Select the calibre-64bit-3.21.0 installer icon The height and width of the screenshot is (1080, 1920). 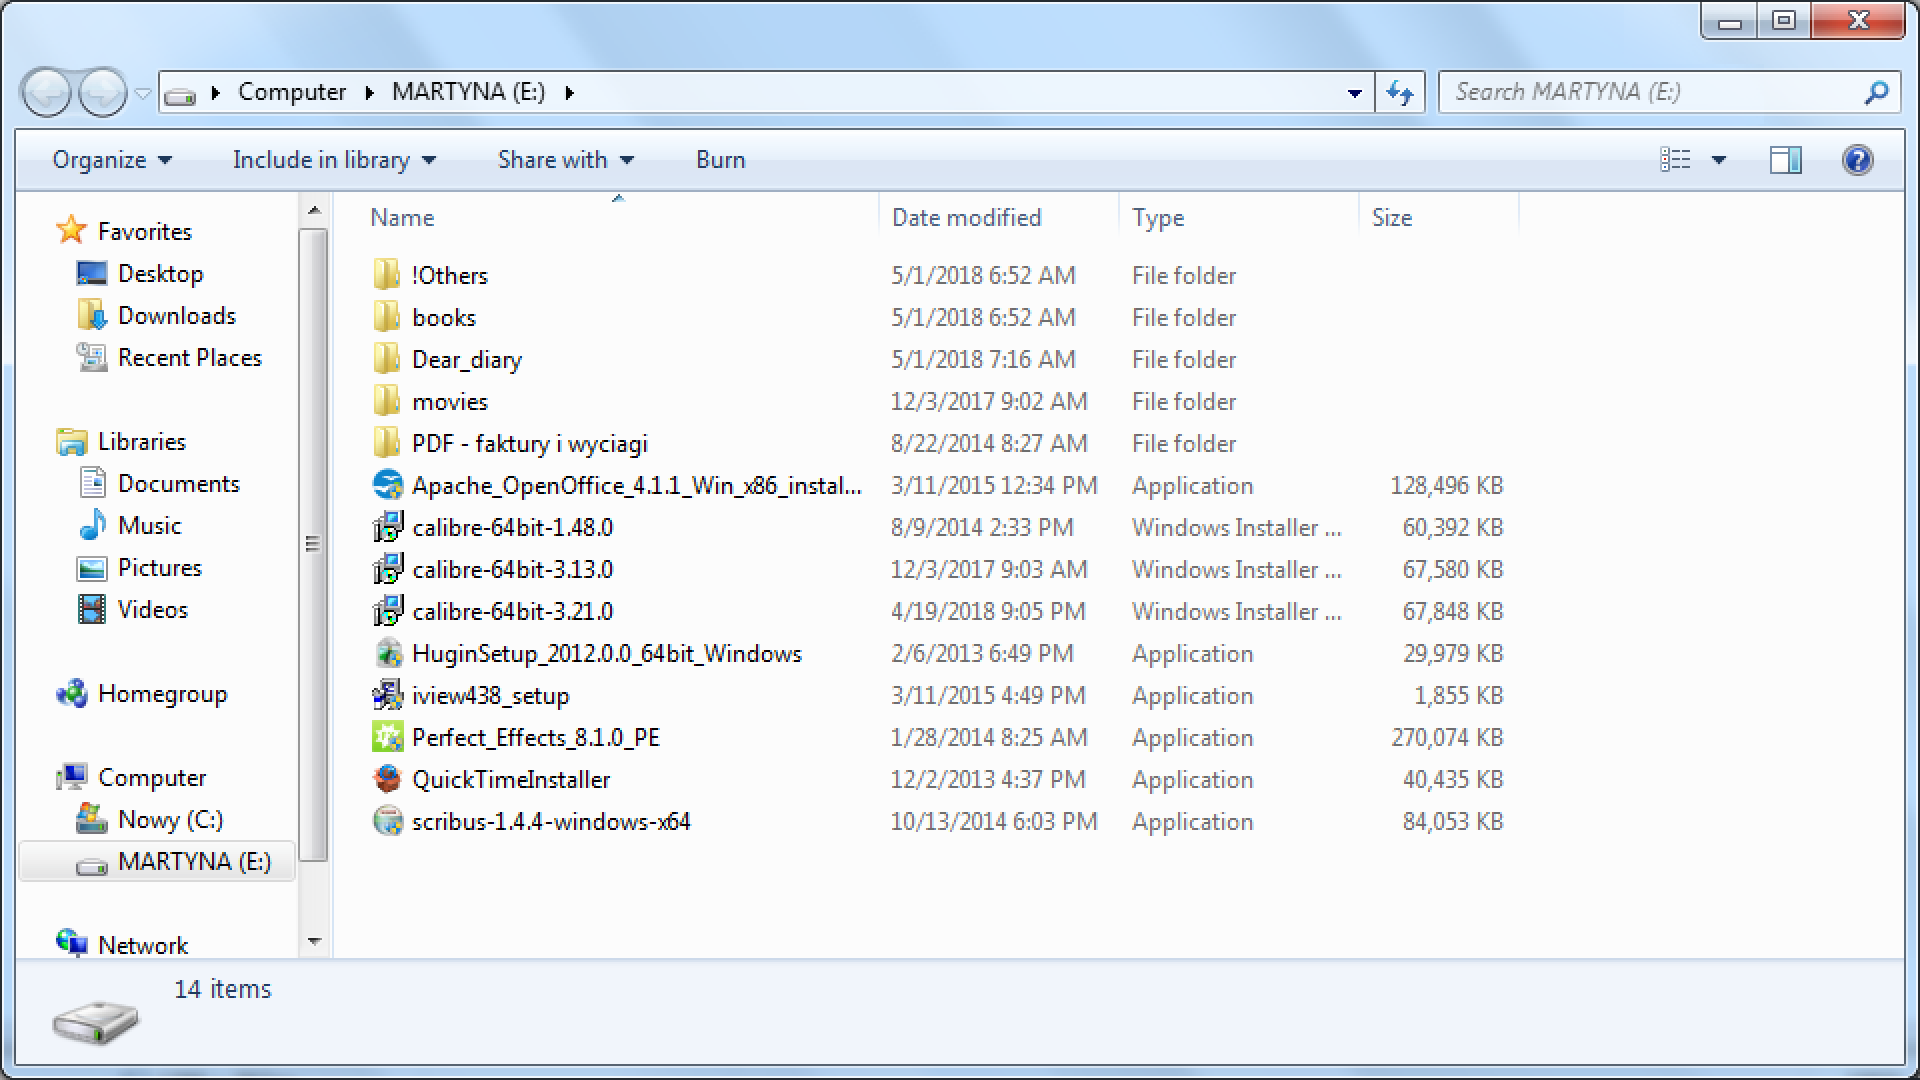point(387,611)
